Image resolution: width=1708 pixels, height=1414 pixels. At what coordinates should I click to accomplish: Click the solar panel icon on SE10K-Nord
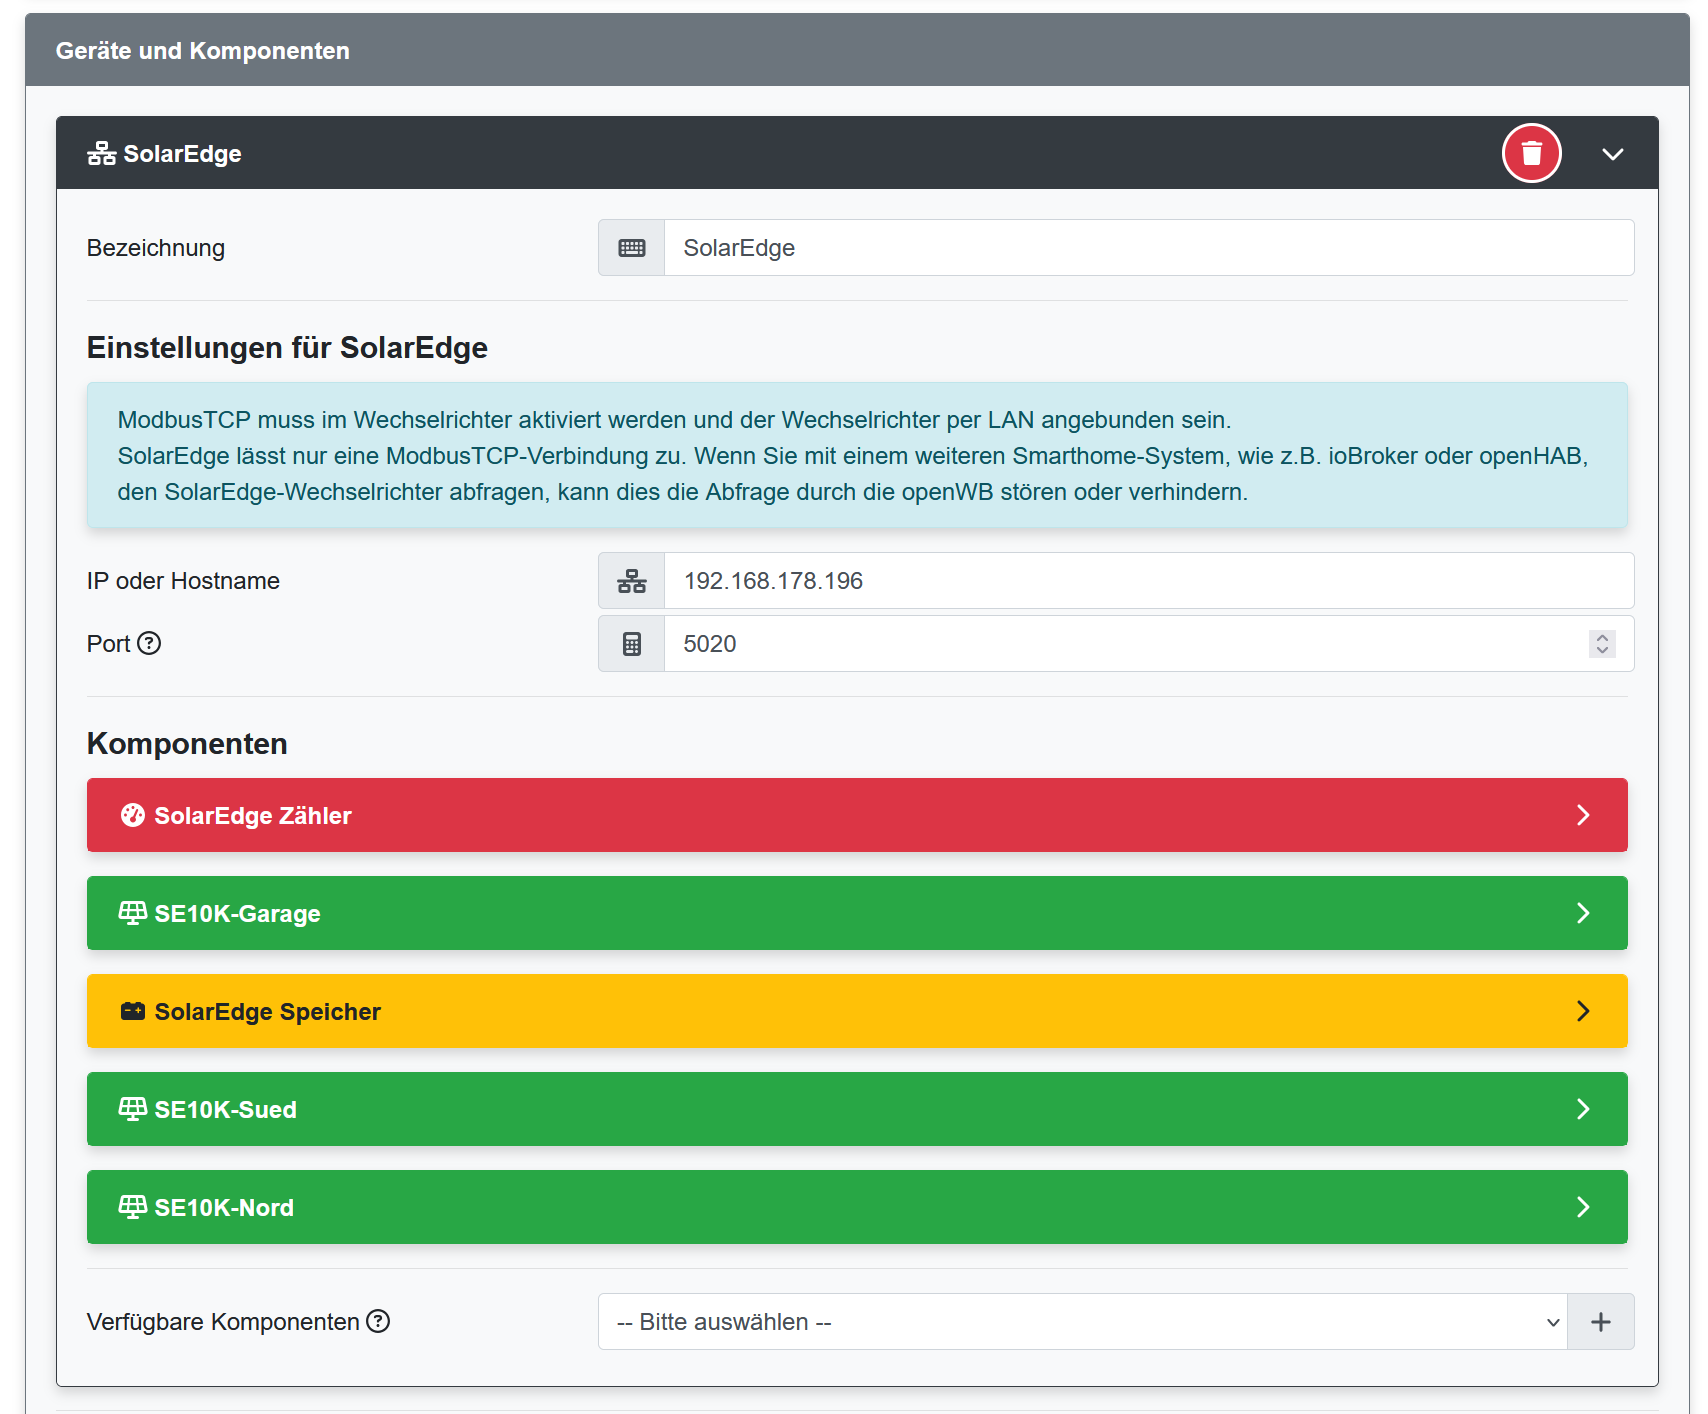point(133,1207)
